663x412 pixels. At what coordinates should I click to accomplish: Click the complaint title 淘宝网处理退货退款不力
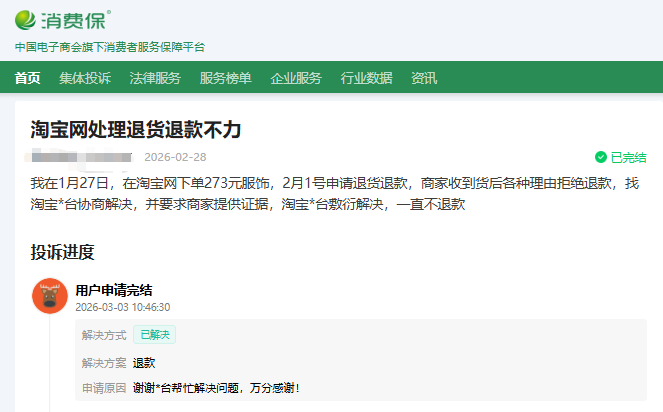tap(136, 130)
